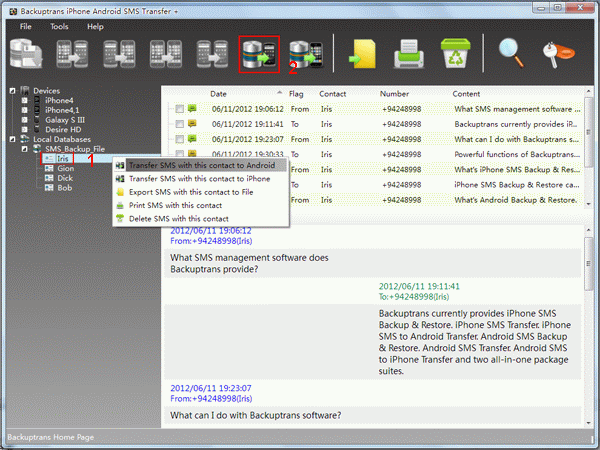The image size is (600, 450).
Task: Click the Export SMS with this contact to File entry
Action: [201, 192]
